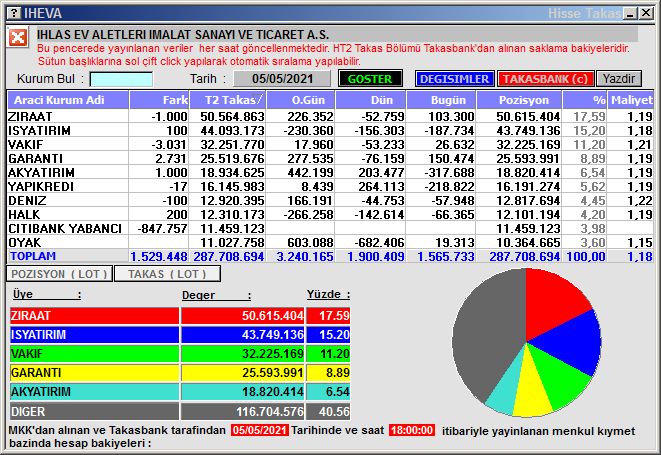Image resolution: width=661 pixels, height=455 pixels.
Task: Click the yellow GARANTI legend bar
Action: pyautogui.click(x=94, y=372)
